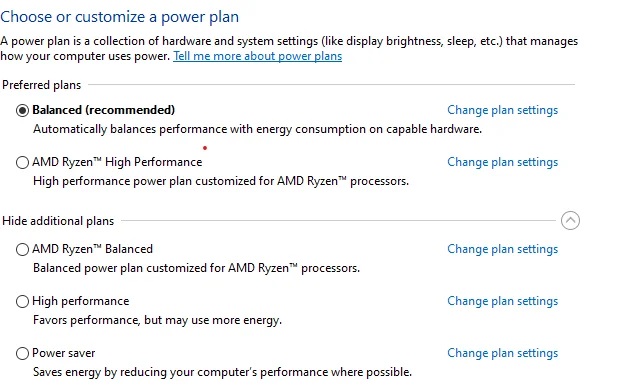This screenshot has height=390, width=625.
Task: Select the AMD Ryzen Balanced radio button
Action: point(22,249)
